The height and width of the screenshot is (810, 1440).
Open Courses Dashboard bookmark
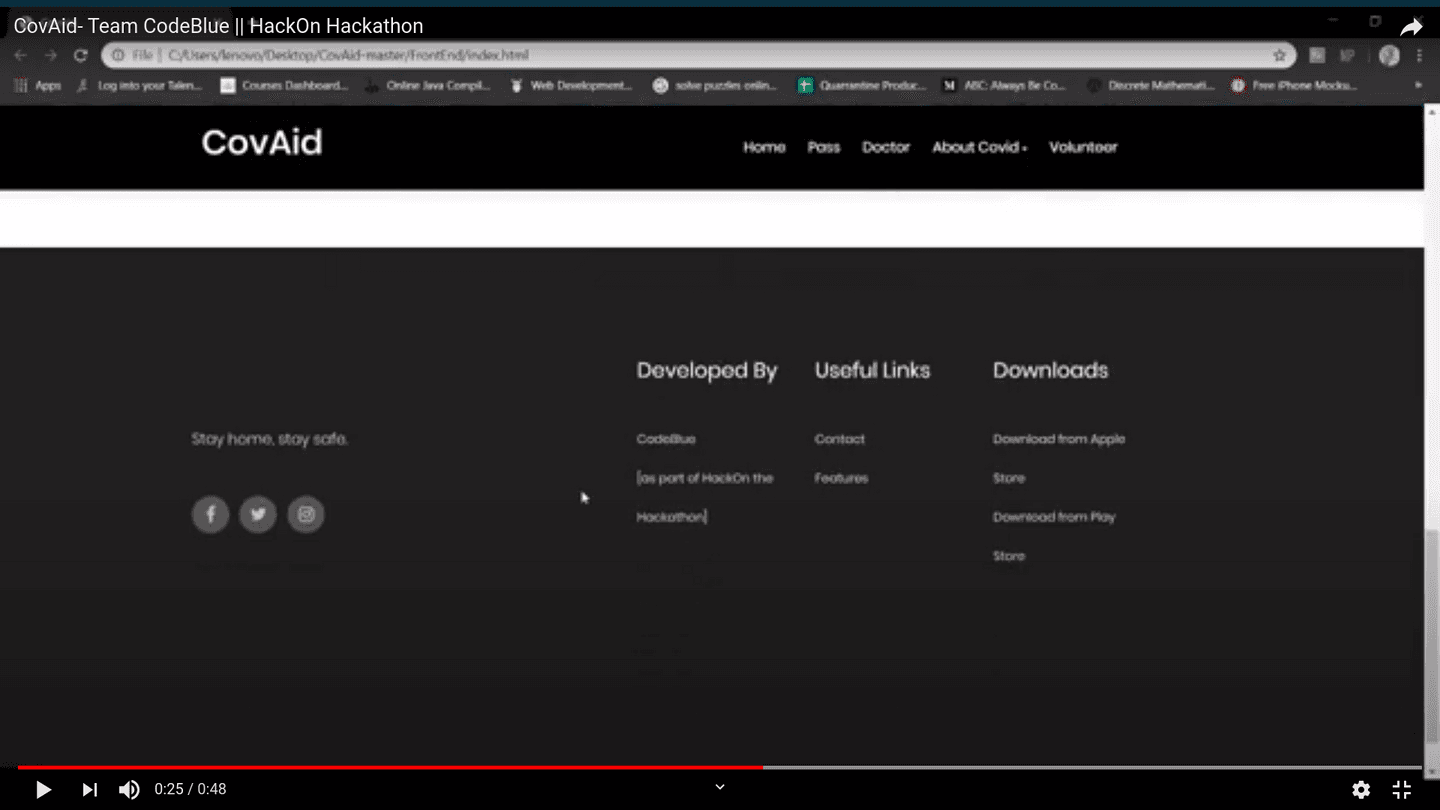point(285,86)
